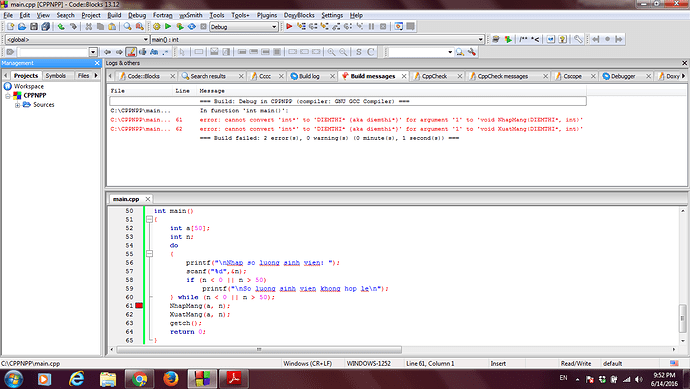Expand the Sources folder tree node
Image resolution: width=690 pixels, height=389 pixels.
pyautogui.click(x=17, y=105)
